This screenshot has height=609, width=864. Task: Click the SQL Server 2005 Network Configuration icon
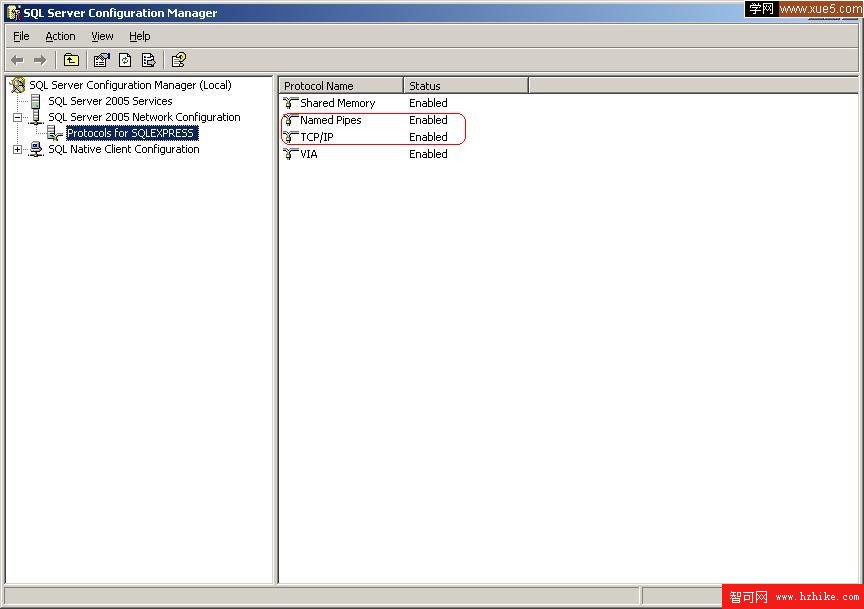tap(36, 117)
